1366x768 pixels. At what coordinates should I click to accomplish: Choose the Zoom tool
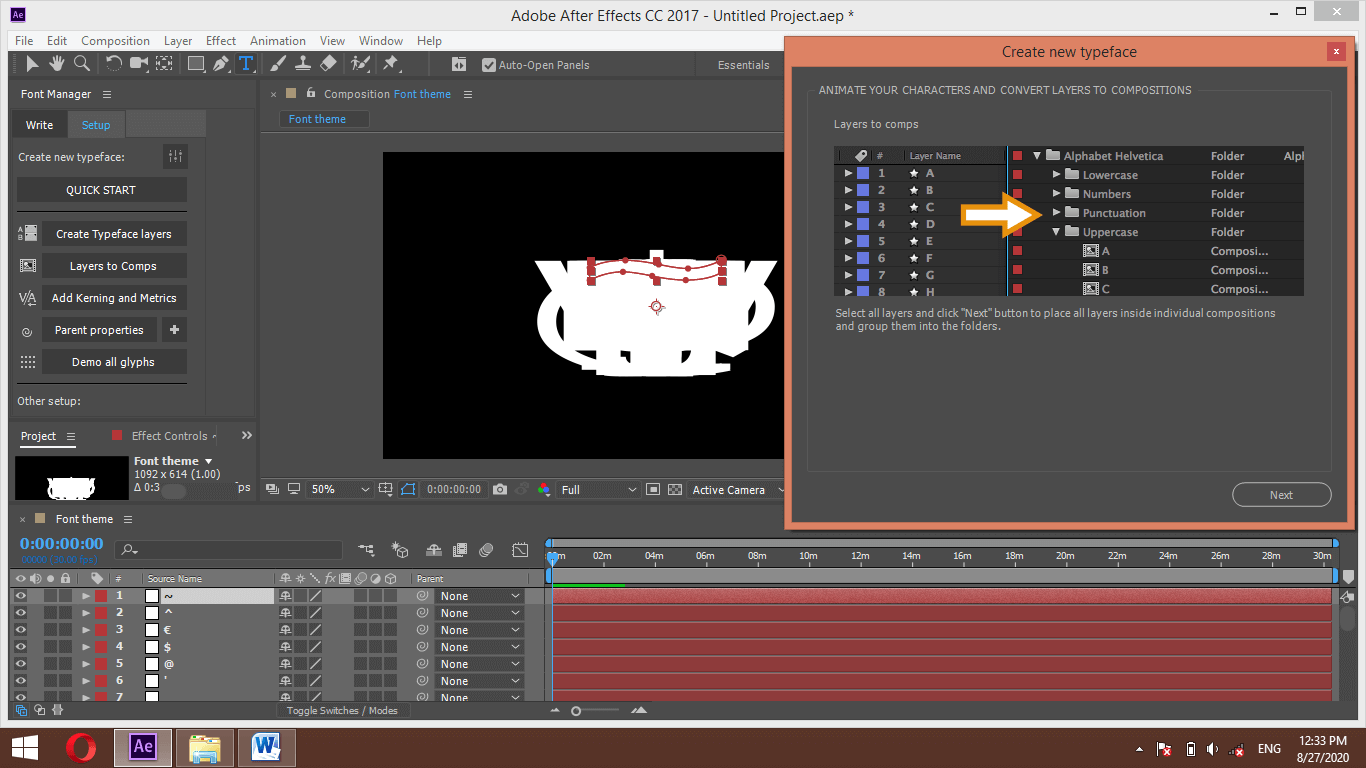click(x=79, y=63)
